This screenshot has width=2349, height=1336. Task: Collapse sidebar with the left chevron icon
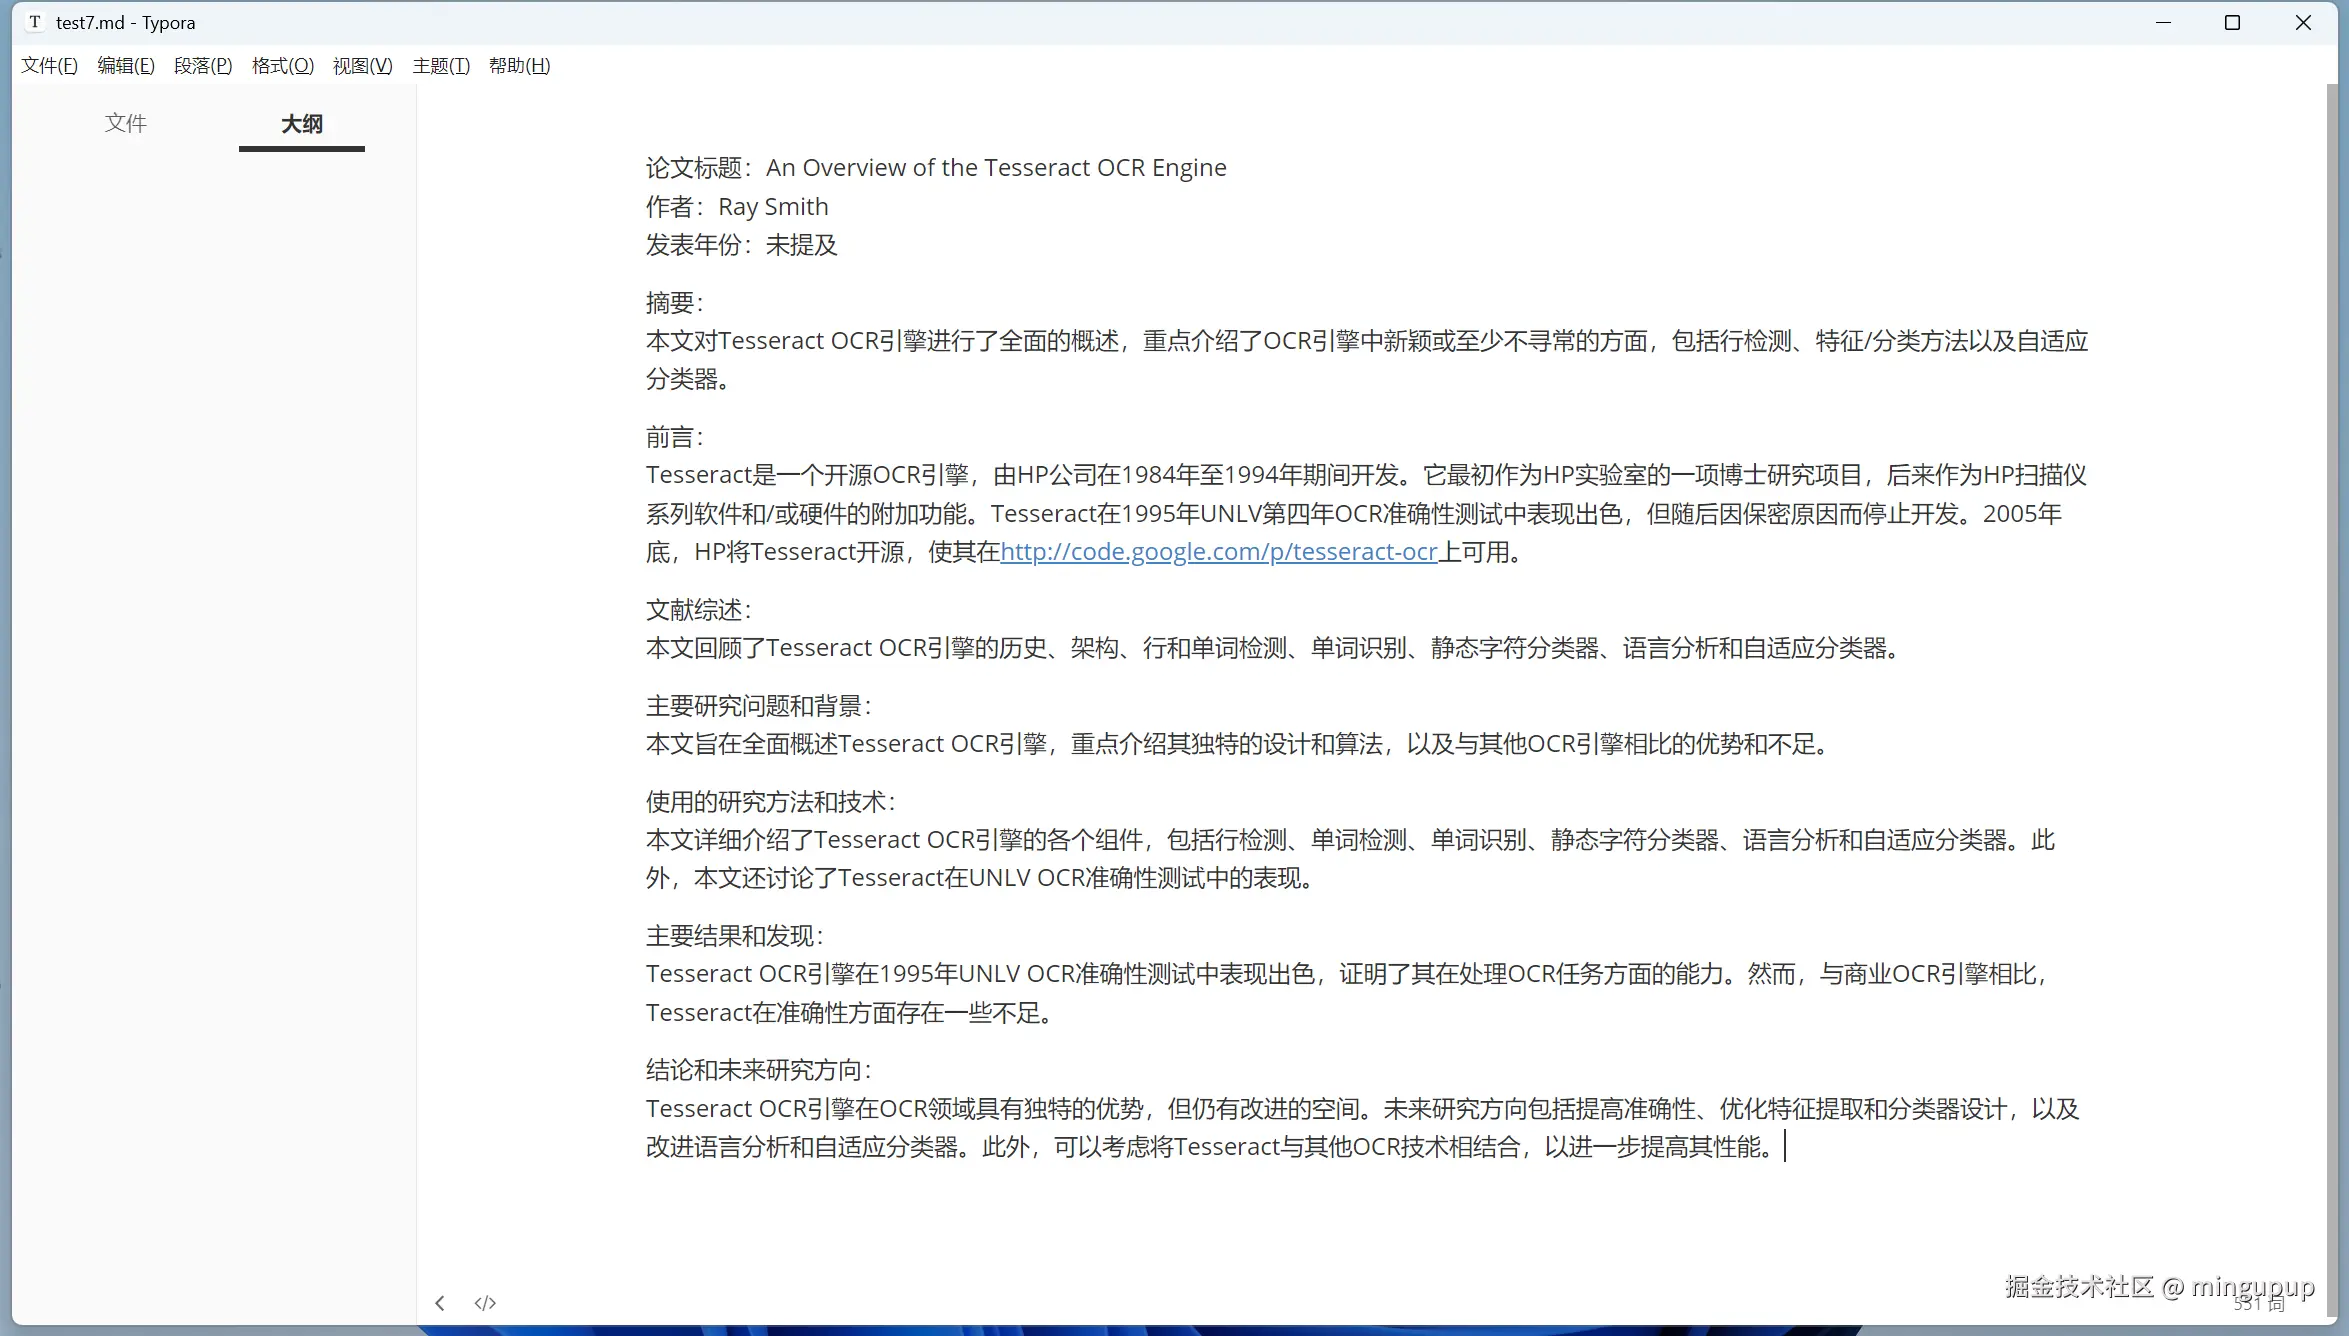(440, 1303)
